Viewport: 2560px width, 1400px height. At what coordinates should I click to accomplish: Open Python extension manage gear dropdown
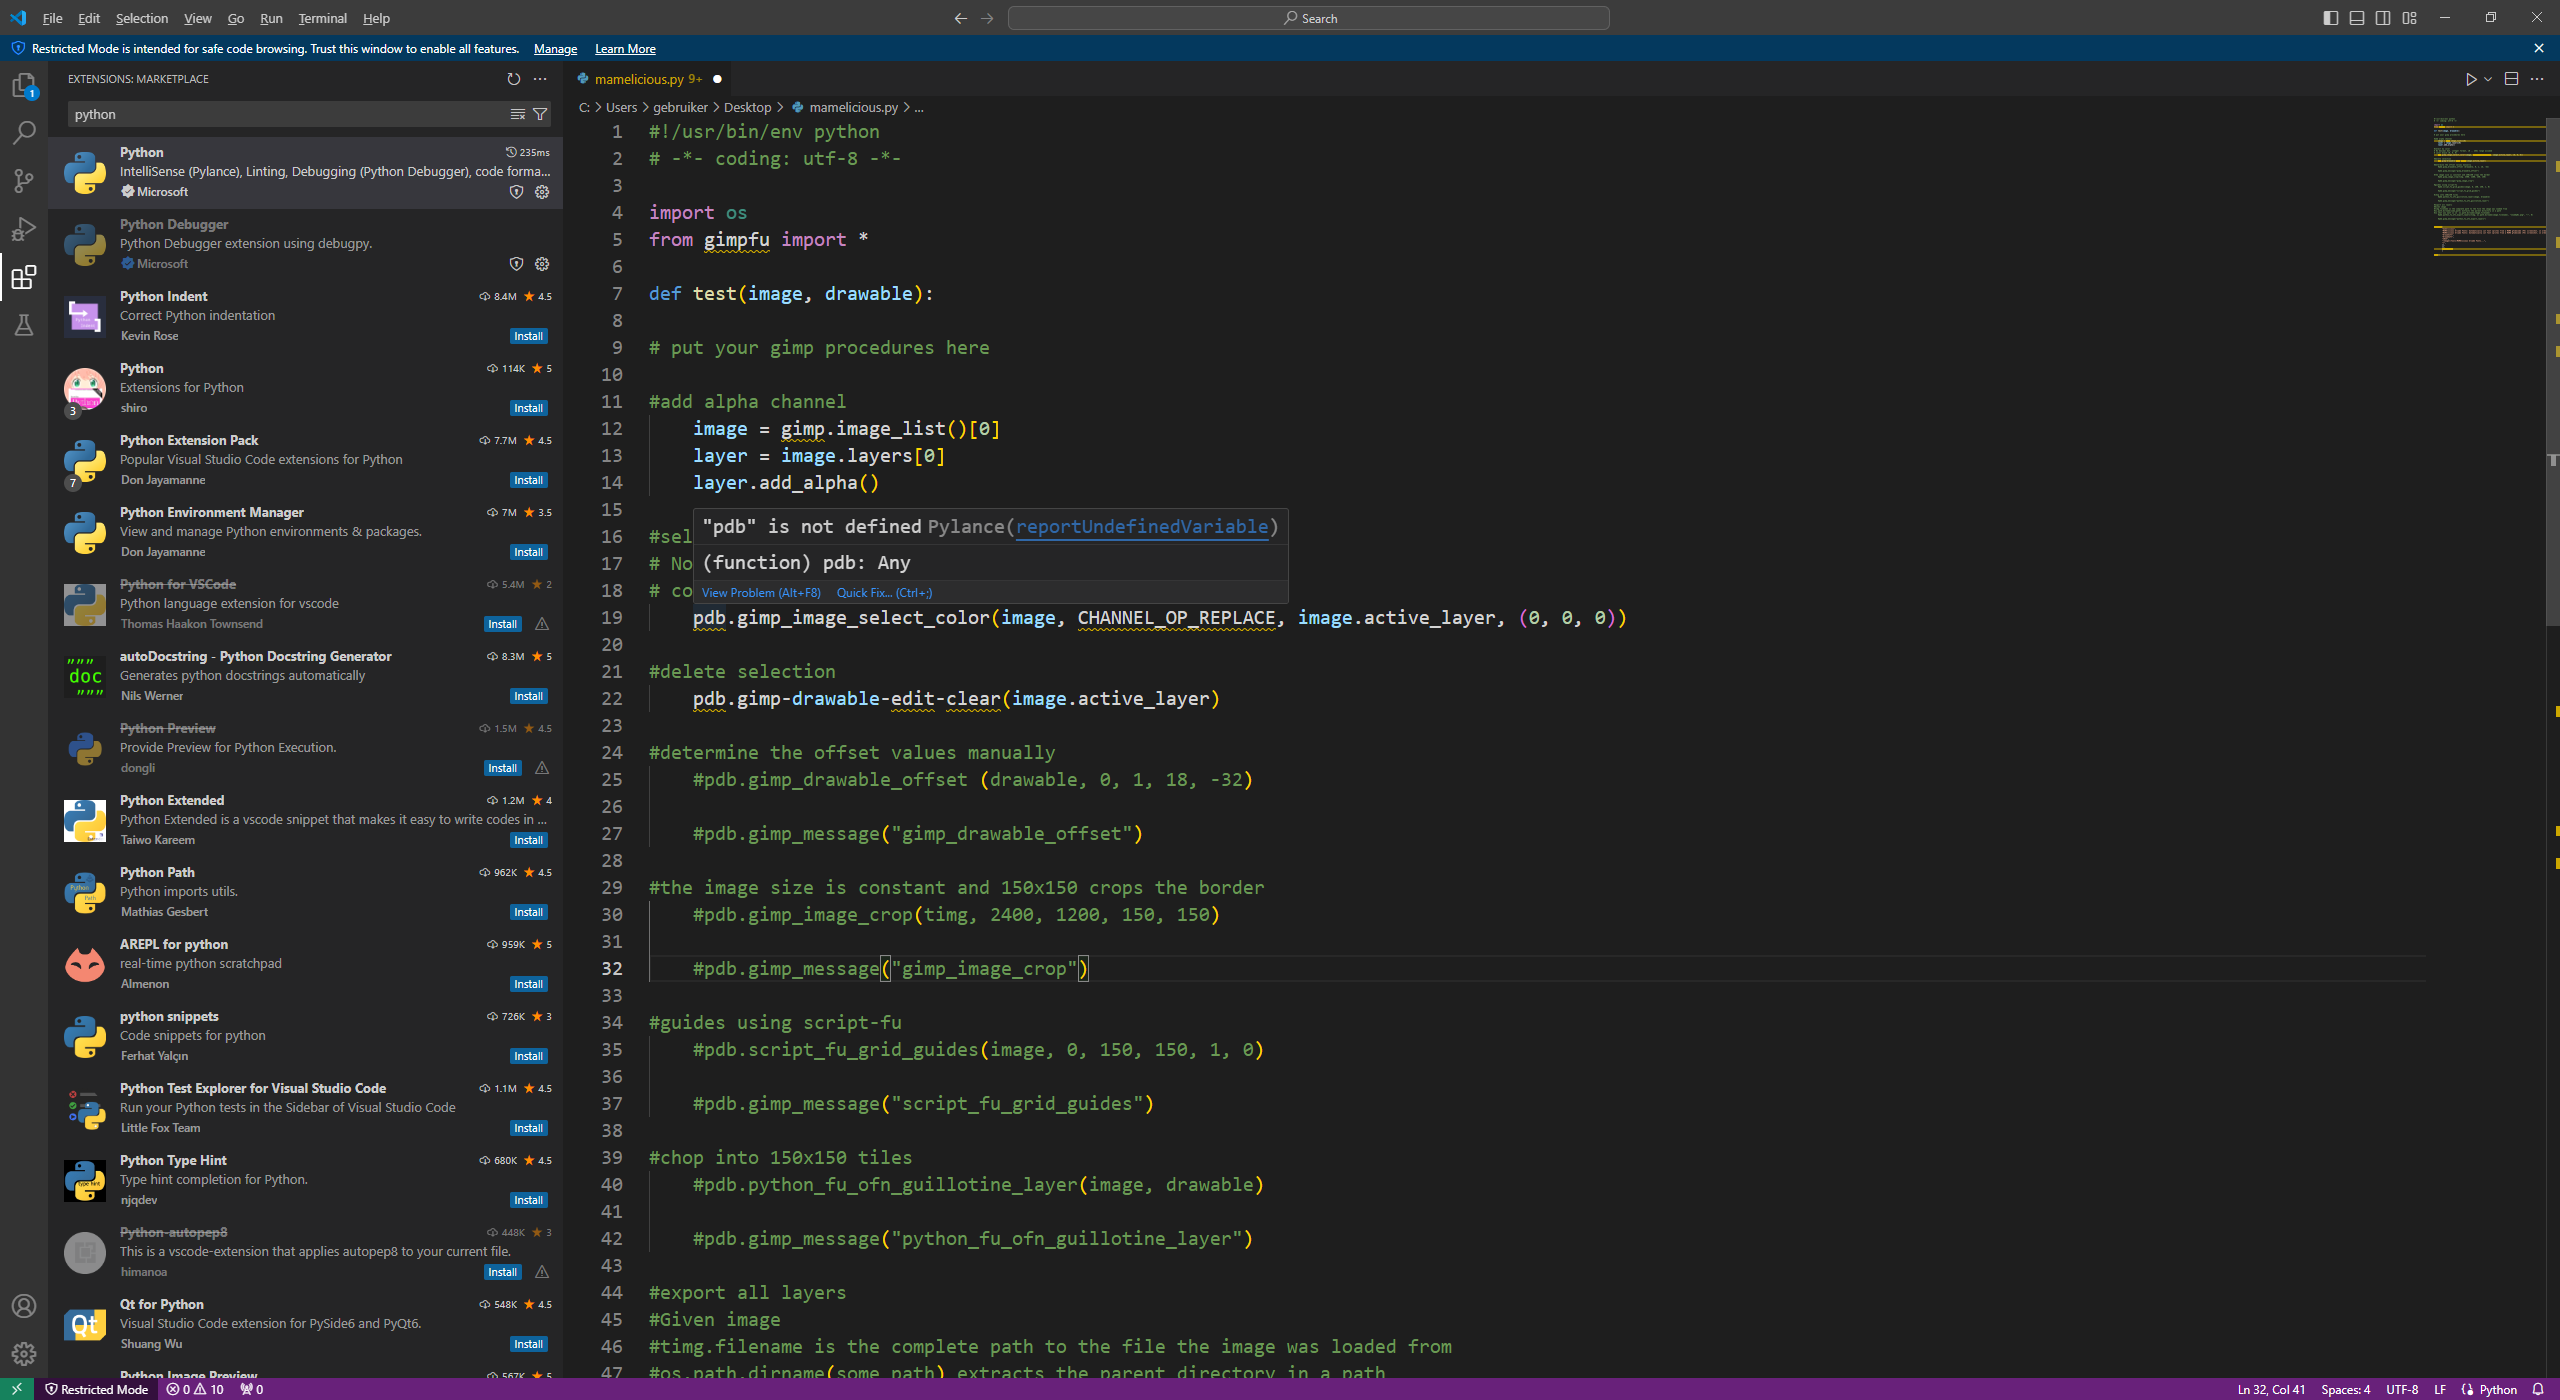pos(542,192)
